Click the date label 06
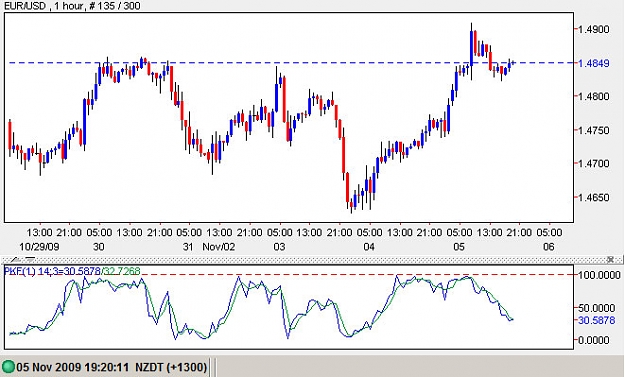625x377 pixels. click(549, 247)
